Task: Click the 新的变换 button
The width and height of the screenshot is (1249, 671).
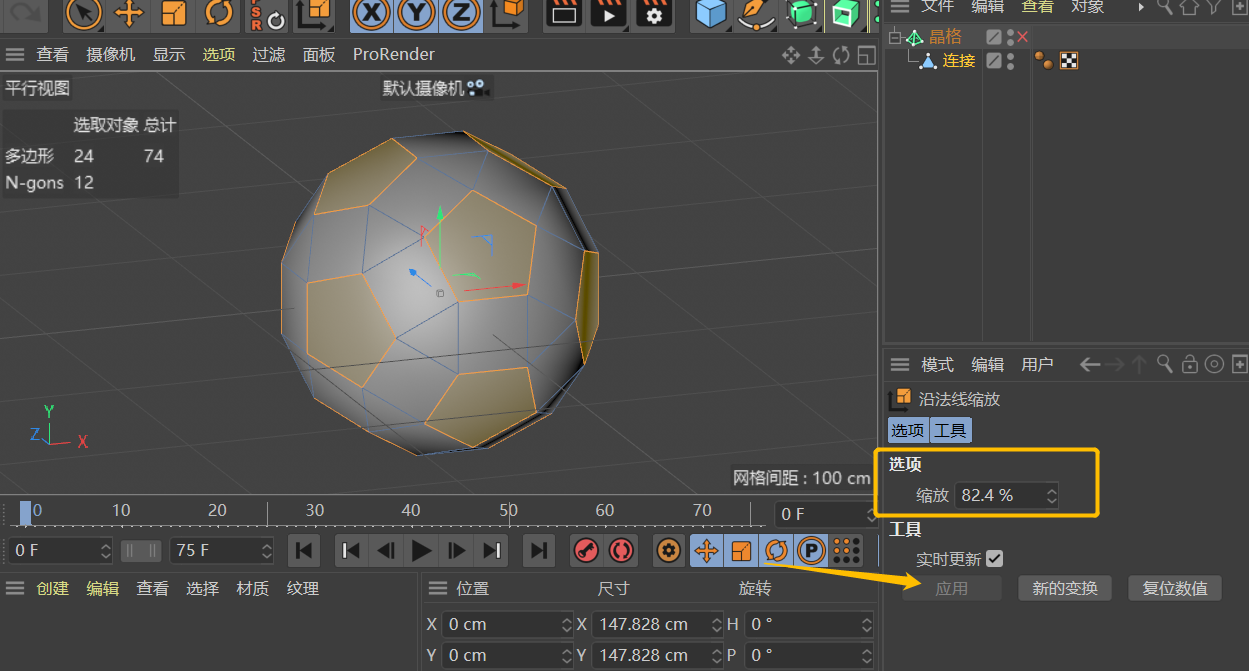Action: click(x=1065, y=588)
